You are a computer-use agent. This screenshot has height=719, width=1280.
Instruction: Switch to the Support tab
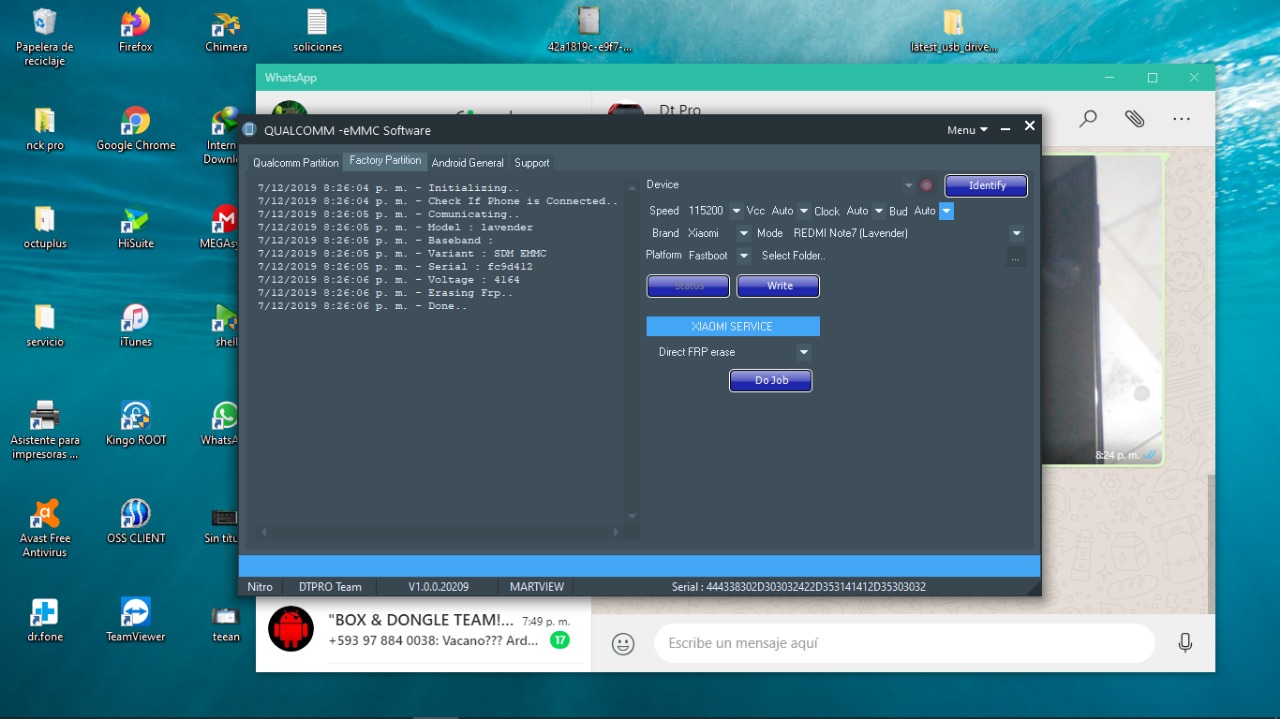(532, 163)
